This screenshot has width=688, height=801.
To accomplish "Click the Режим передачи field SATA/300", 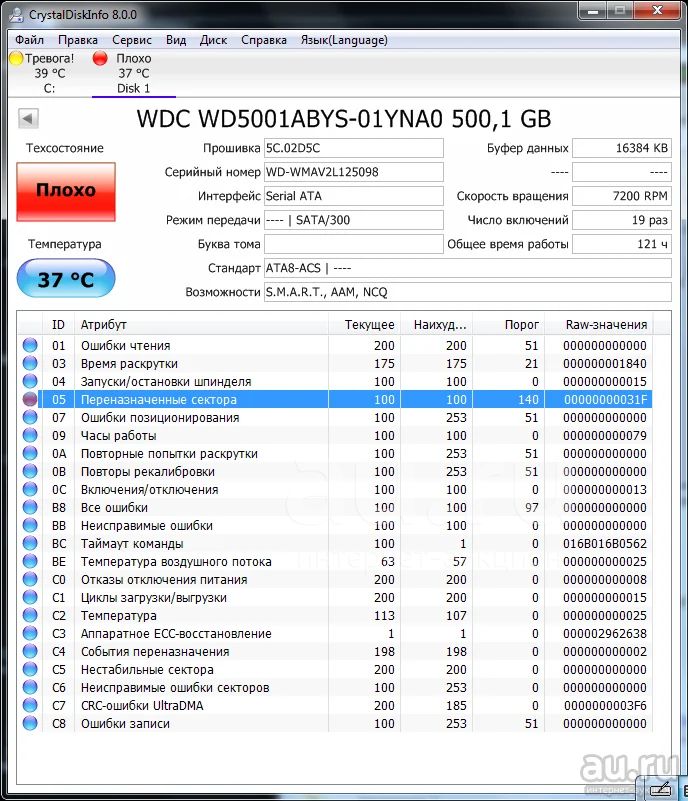I will (353, 220).
